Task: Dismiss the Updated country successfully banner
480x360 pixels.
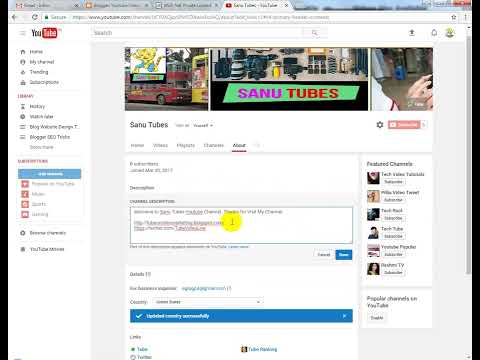Action: (345, 316)
